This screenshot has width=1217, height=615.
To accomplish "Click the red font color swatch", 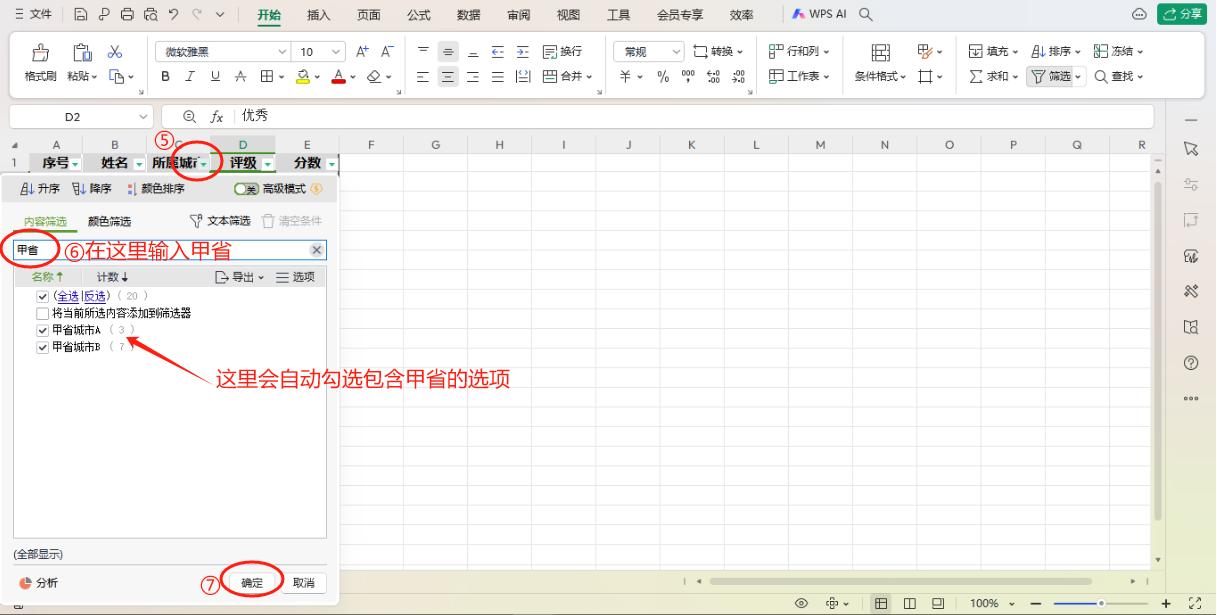I will [x=338, y=77].
